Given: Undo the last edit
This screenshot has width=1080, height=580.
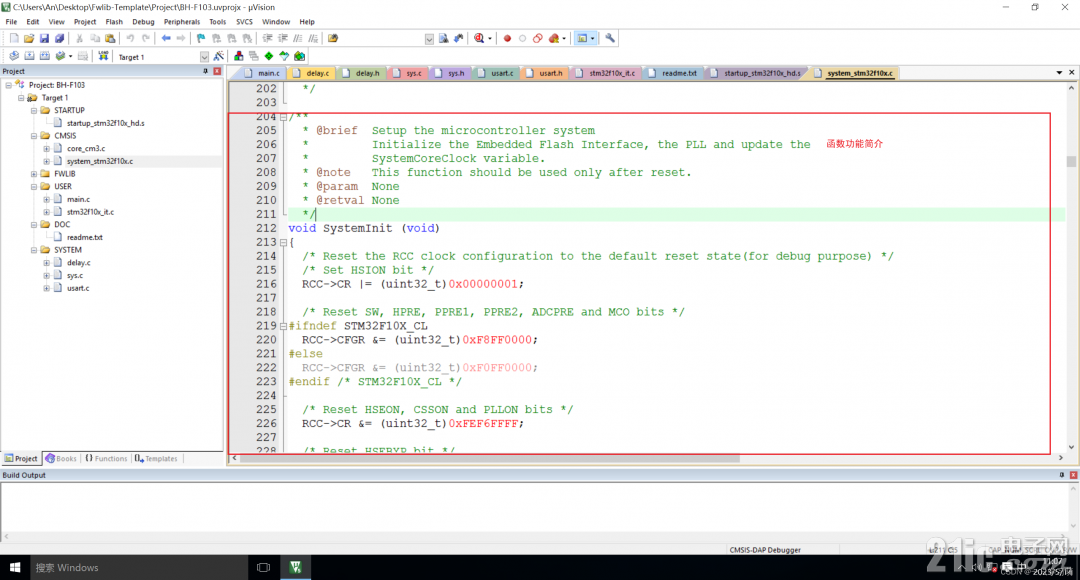Looking at the screenshot, I should click(129, 39).
